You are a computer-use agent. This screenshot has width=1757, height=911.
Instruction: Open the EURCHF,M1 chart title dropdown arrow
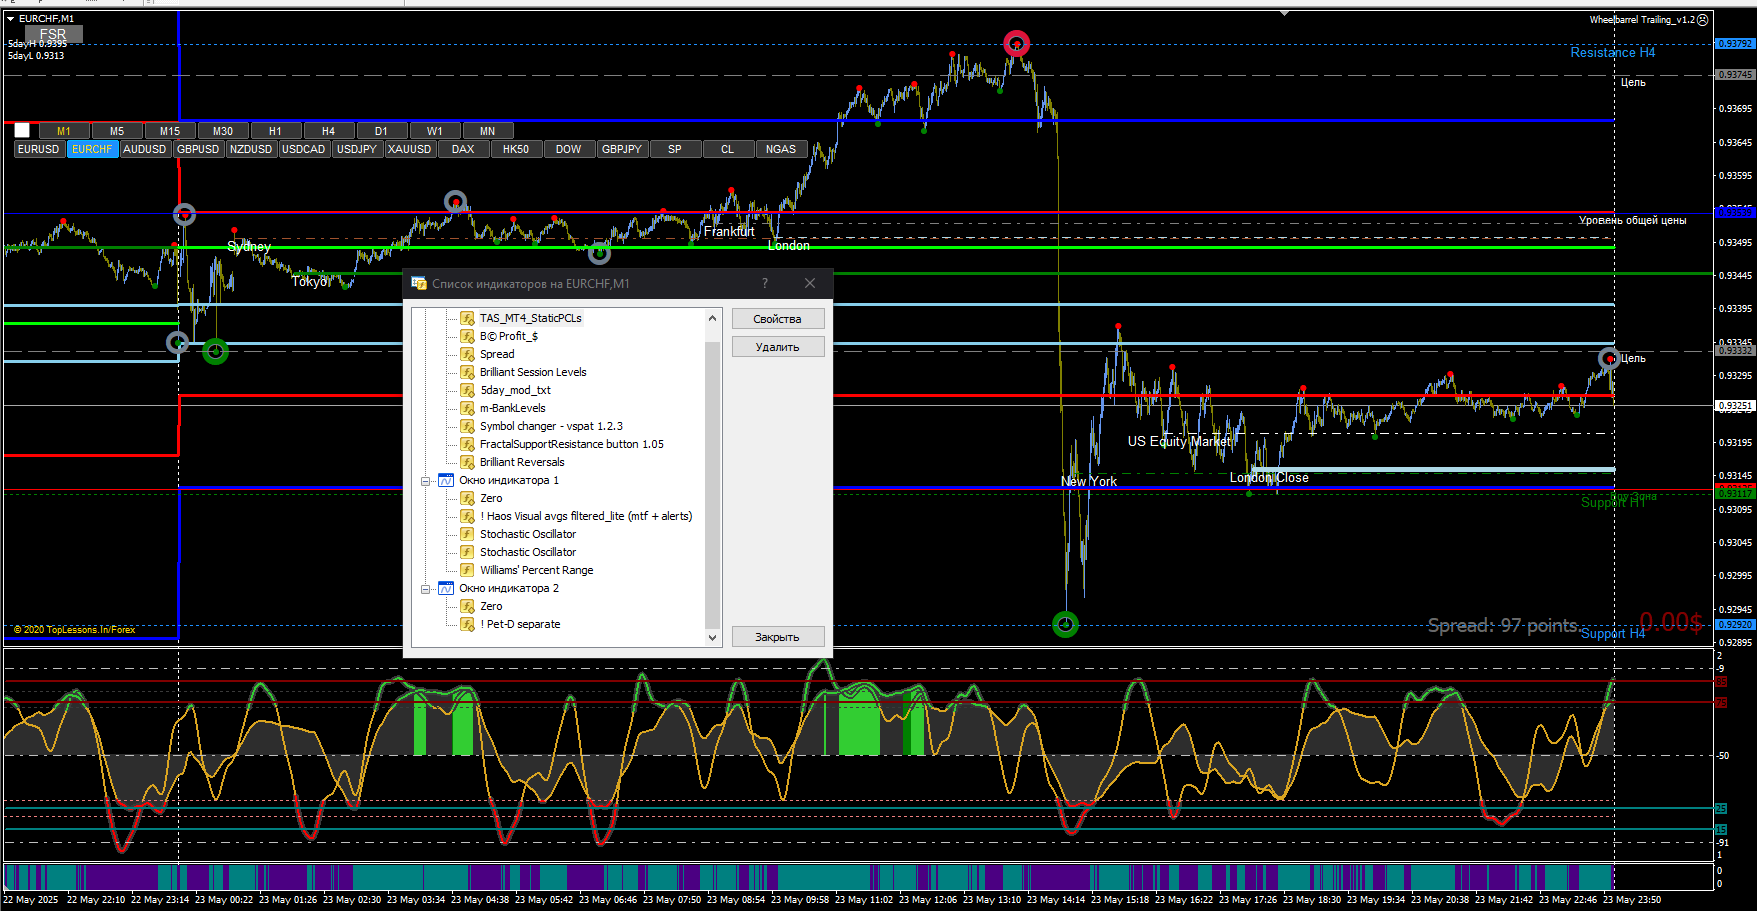(11, 19)
